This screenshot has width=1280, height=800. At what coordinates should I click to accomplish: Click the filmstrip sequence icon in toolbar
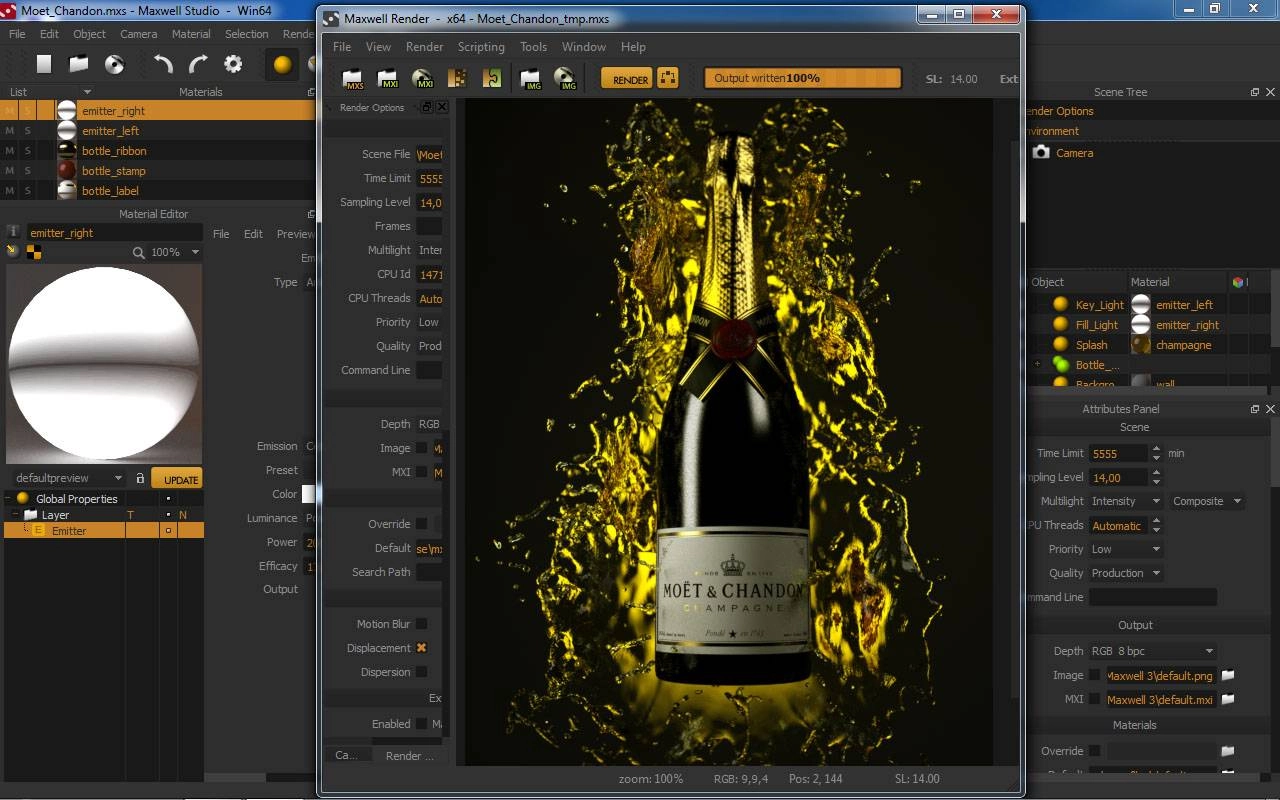pyautogui.click(x=457, y=78)
